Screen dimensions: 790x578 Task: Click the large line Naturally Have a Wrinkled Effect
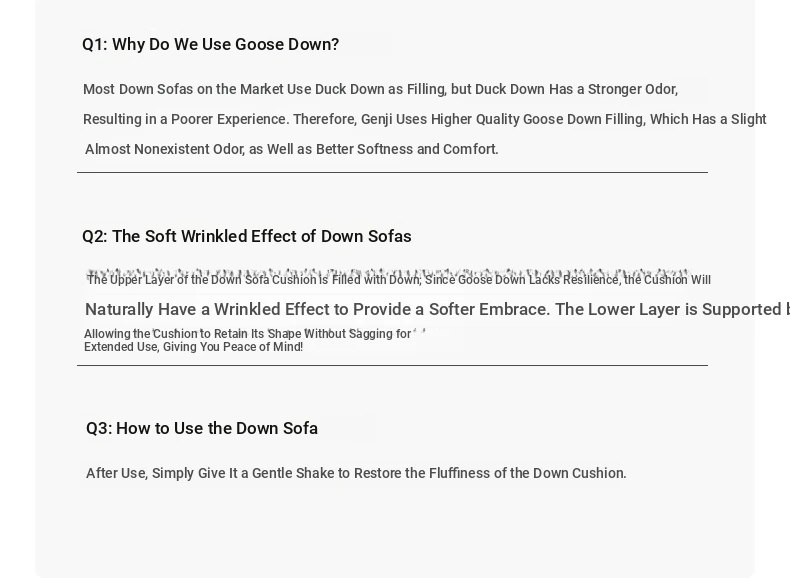coord(437,309)
